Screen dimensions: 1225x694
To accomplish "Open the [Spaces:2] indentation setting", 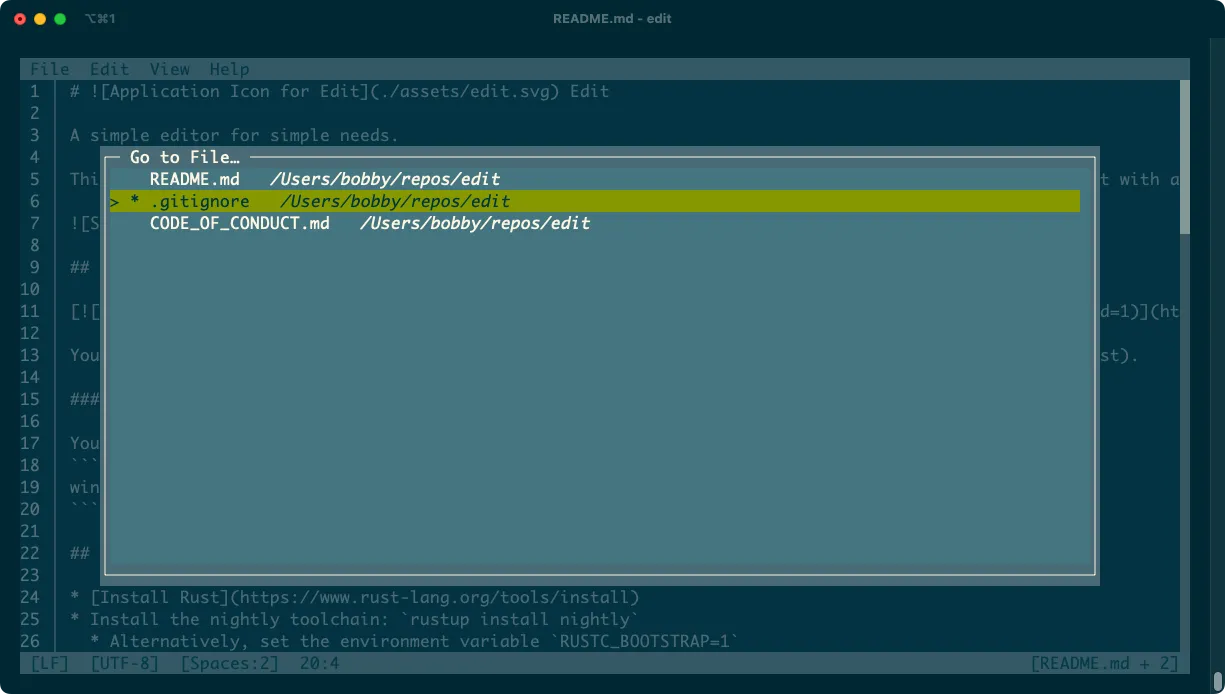I will pos(229,663).
